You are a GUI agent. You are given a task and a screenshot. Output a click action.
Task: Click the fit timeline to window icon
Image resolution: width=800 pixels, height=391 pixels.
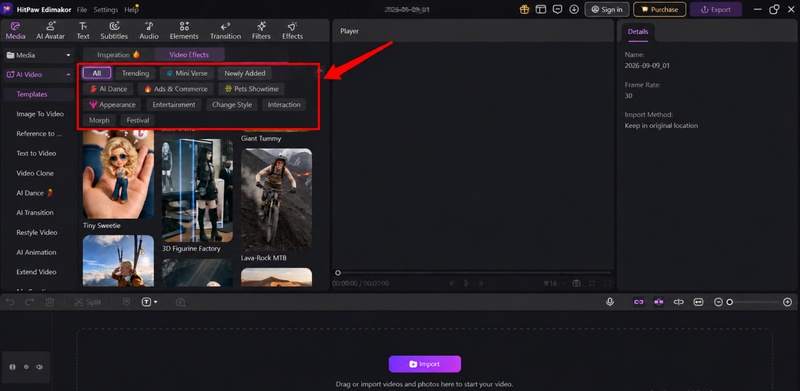pos(698,302)
